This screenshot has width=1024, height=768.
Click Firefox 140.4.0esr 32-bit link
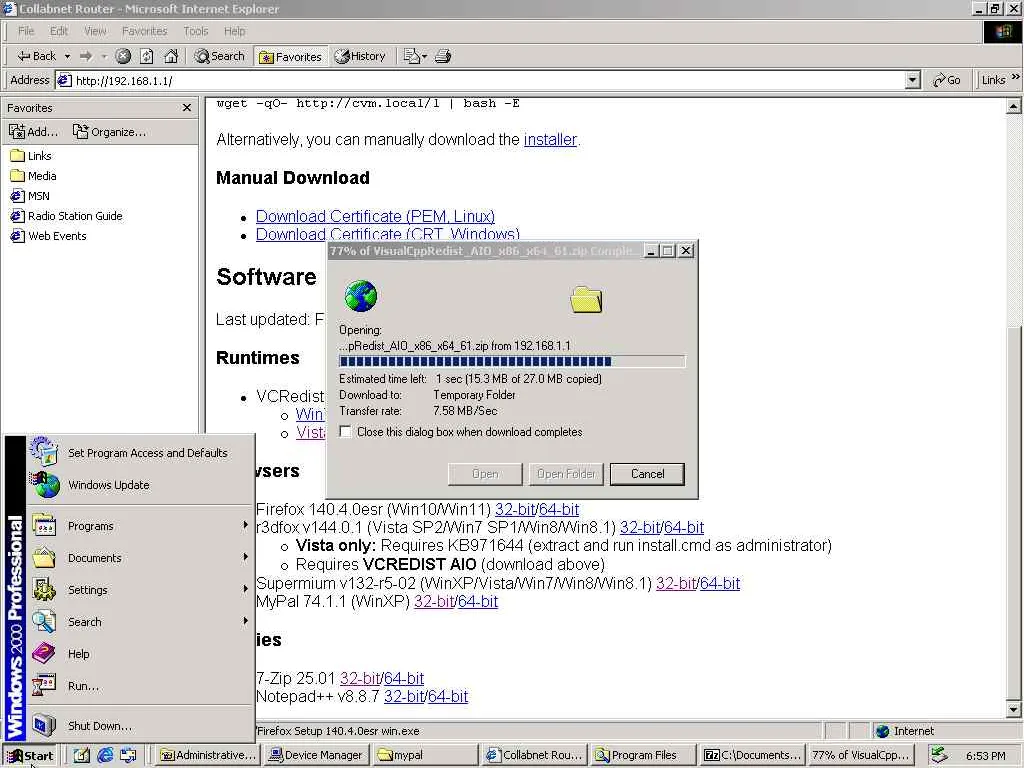pos(515,509)
